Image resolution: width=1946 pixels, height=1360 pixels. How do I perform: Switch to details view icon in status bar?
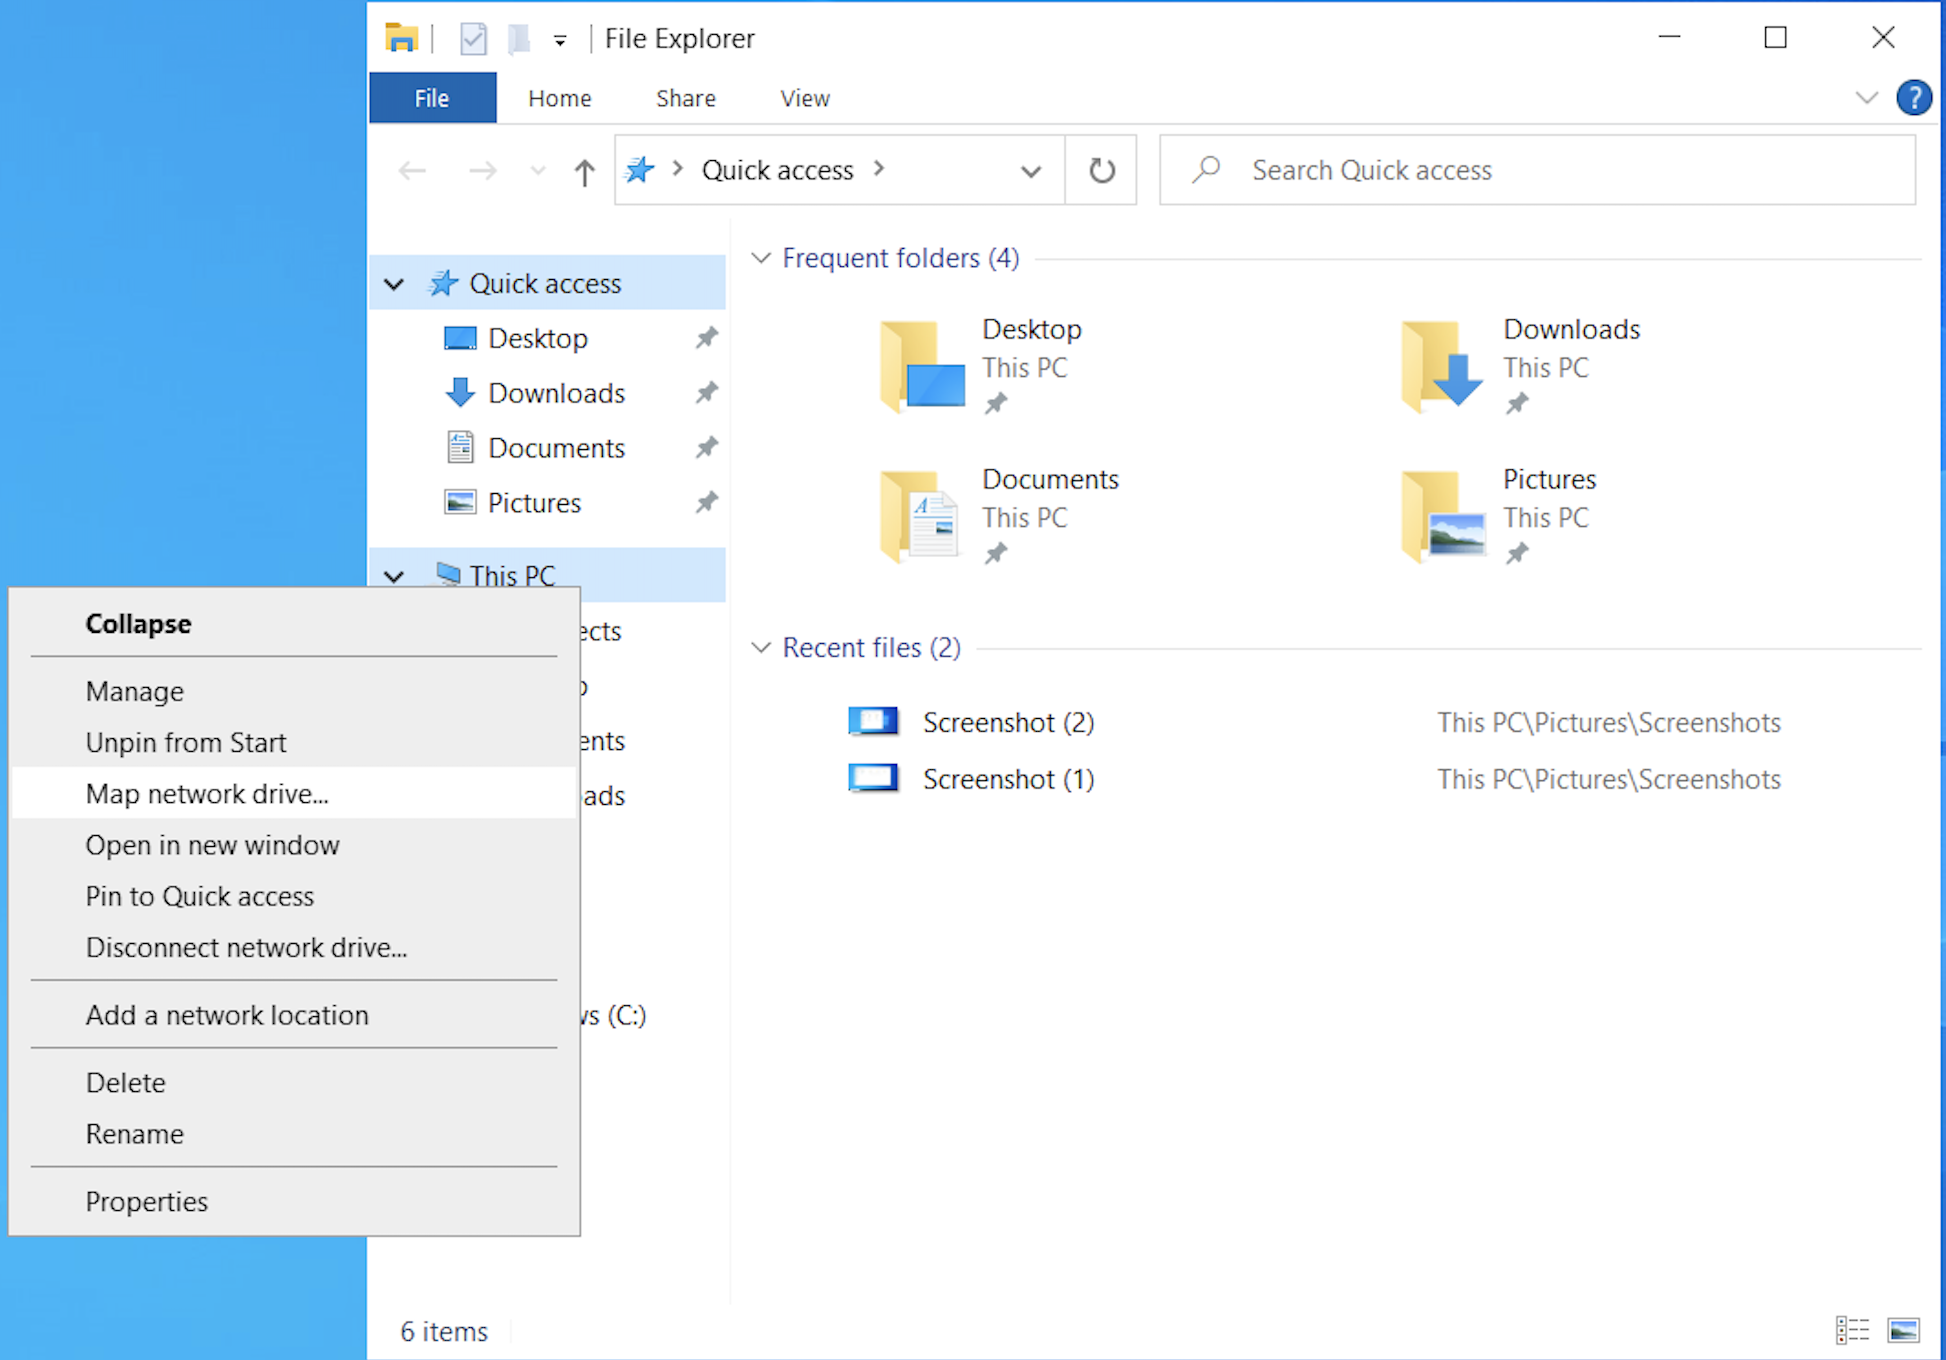click(1852, 1329)
